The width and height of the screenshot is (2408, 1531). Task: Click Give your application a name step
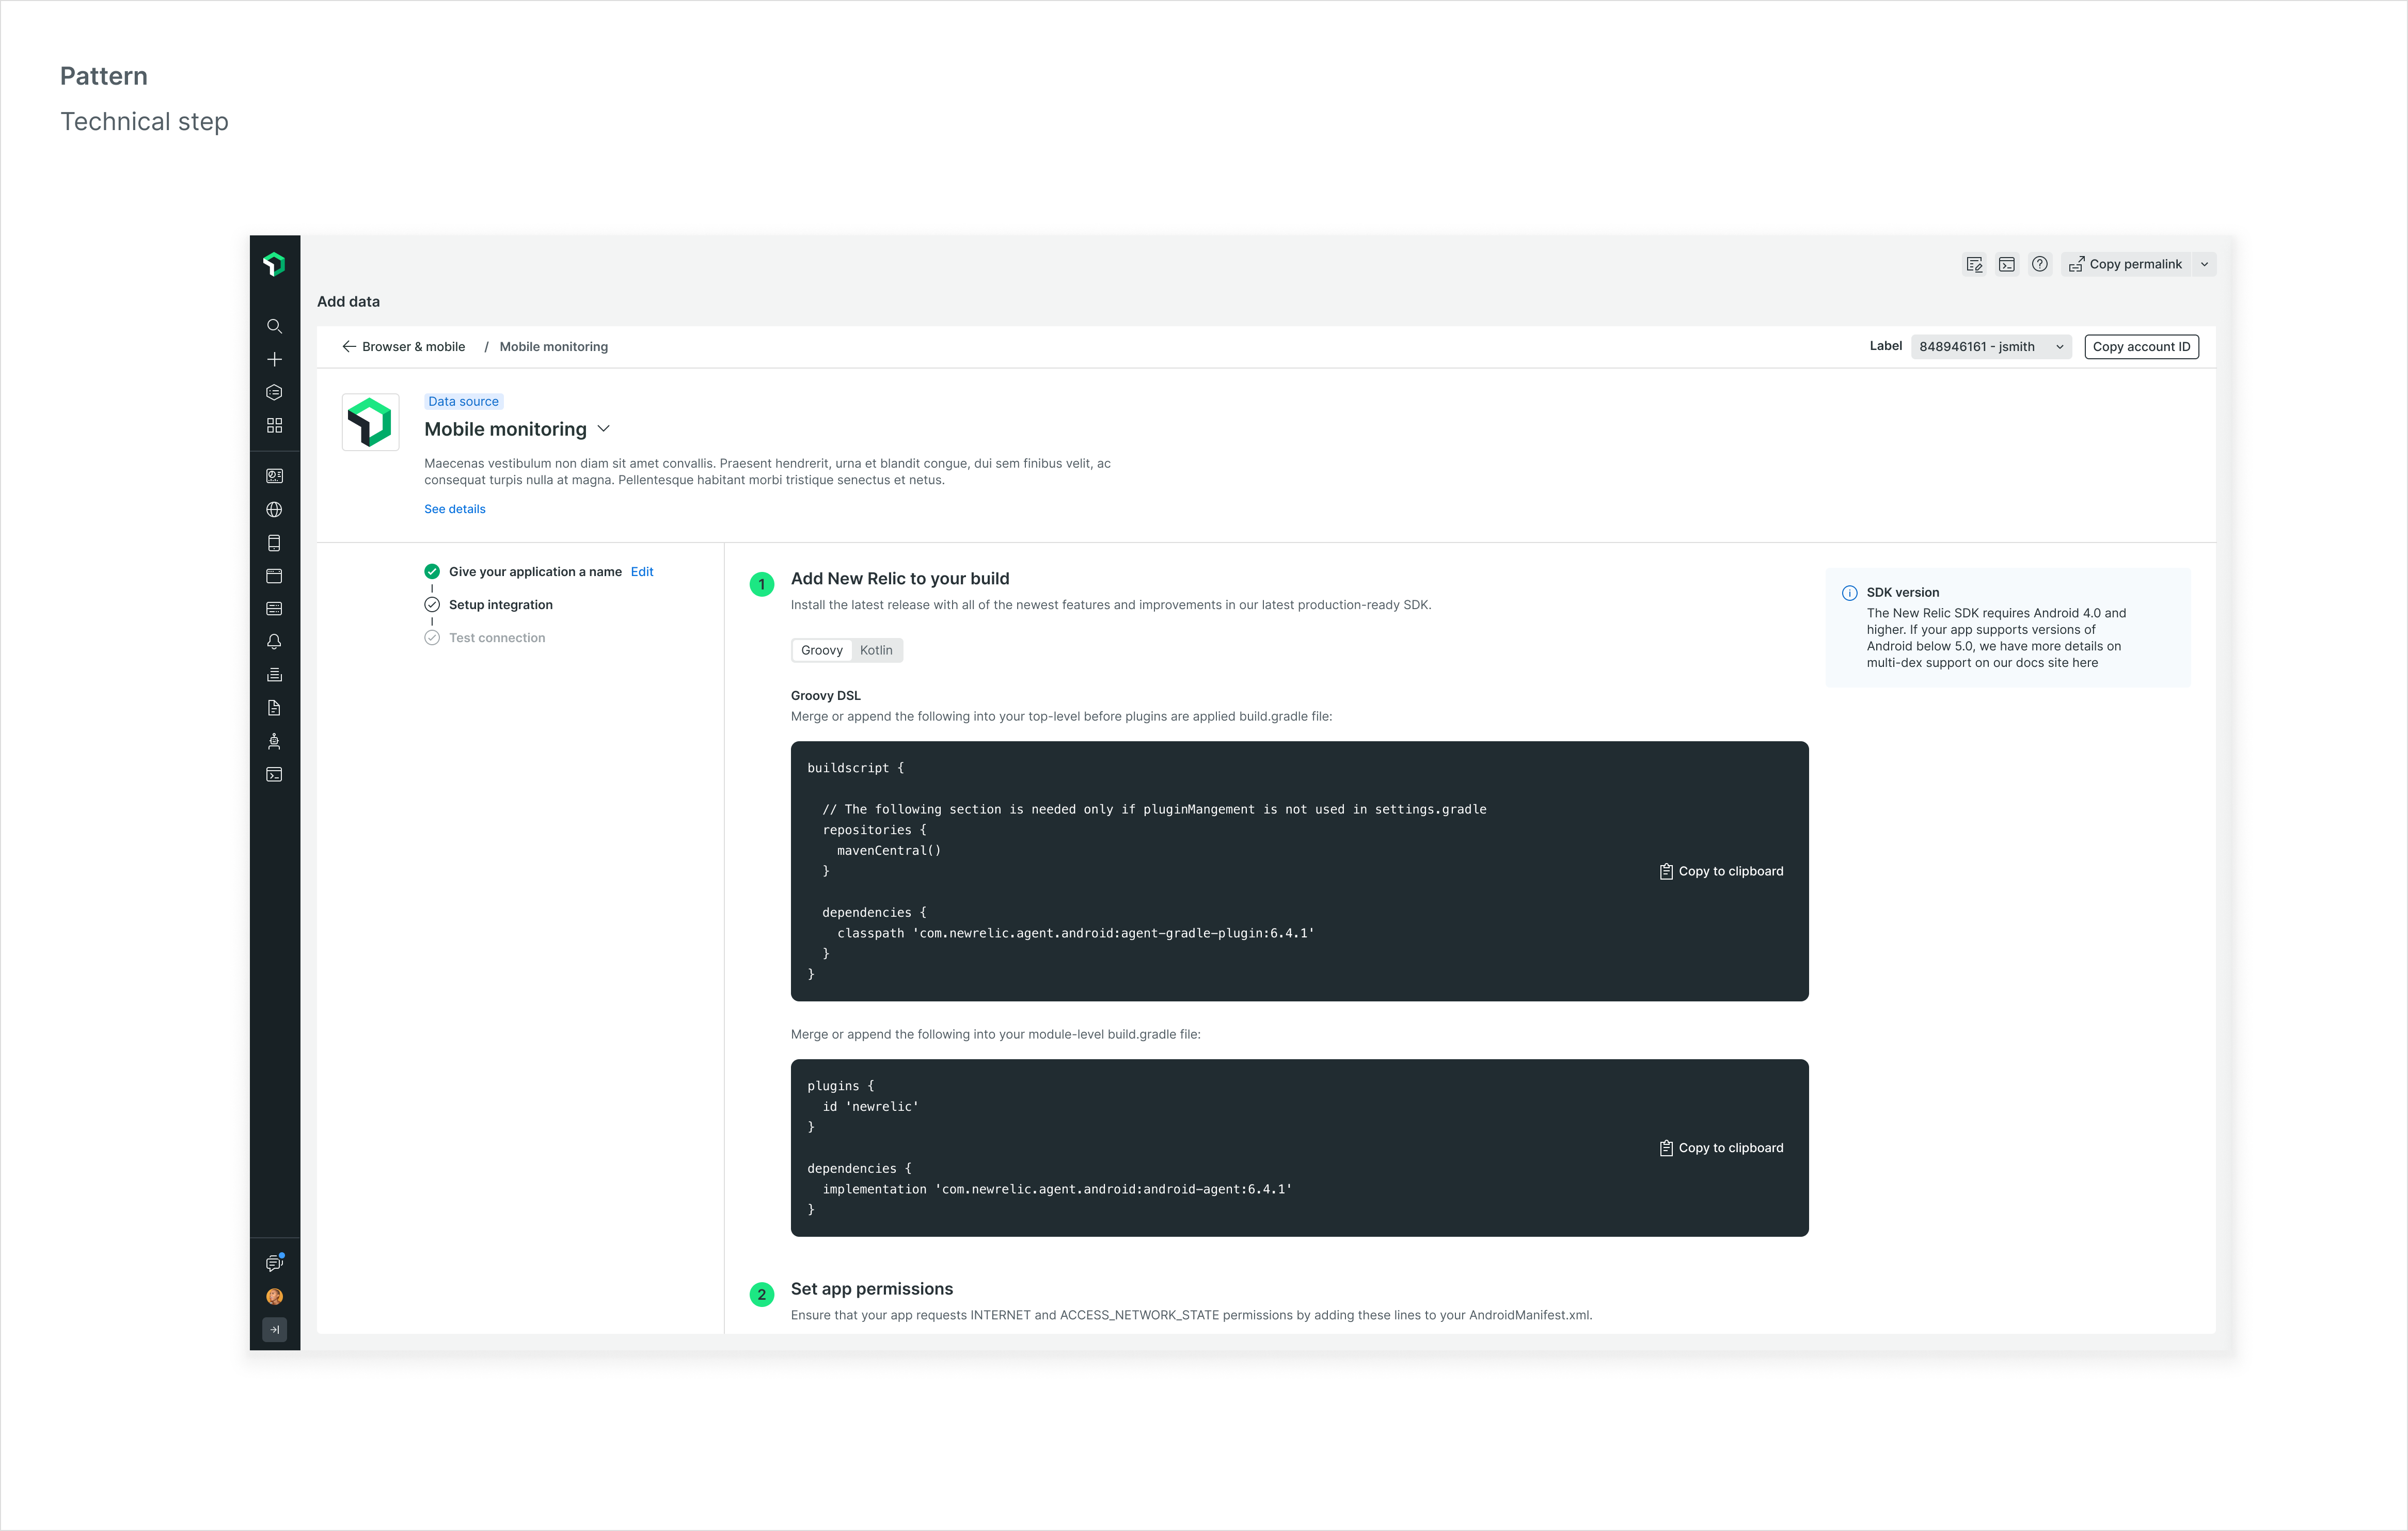click(x=523, y=572)
